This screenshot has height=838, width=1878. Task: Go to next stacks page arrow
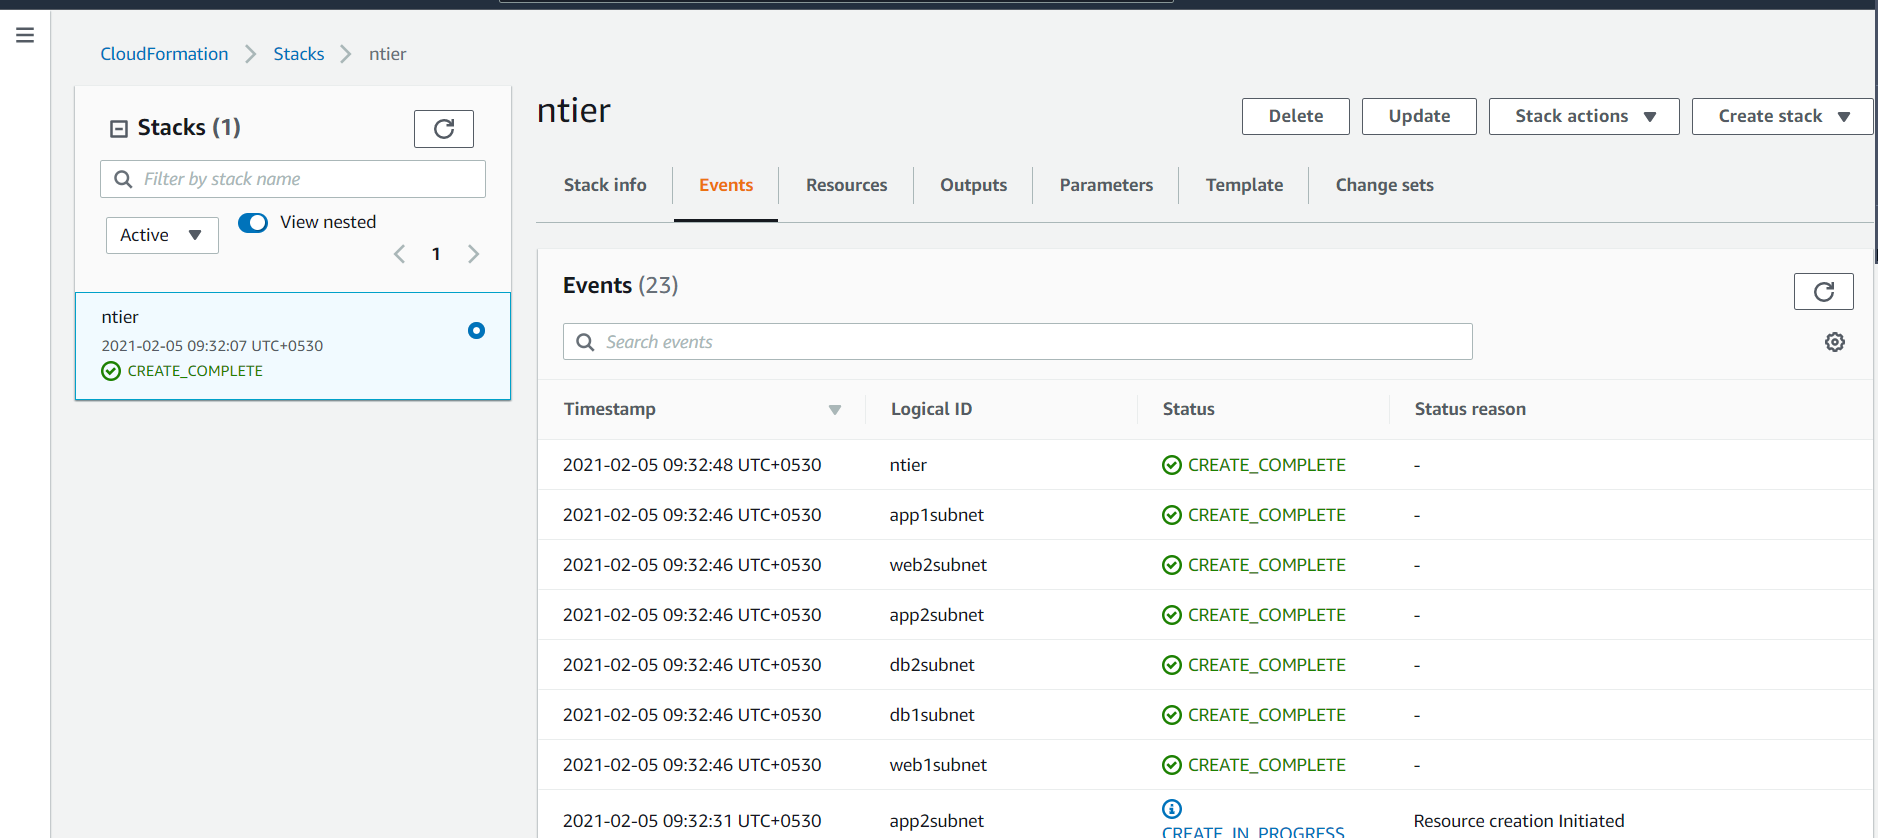pos(473,254)
